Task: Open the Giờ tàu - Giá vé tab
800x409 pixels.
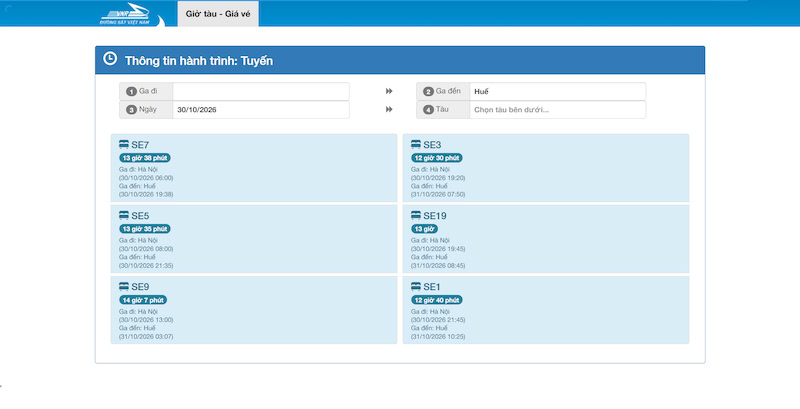Action: 218,14
